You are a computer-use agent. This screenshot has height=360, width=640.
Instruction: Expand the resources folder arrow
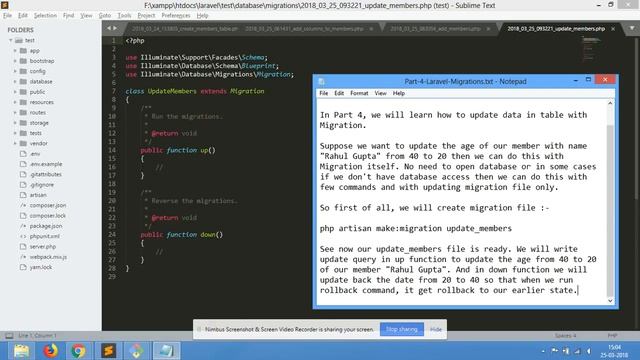click(x=15, y=102)
